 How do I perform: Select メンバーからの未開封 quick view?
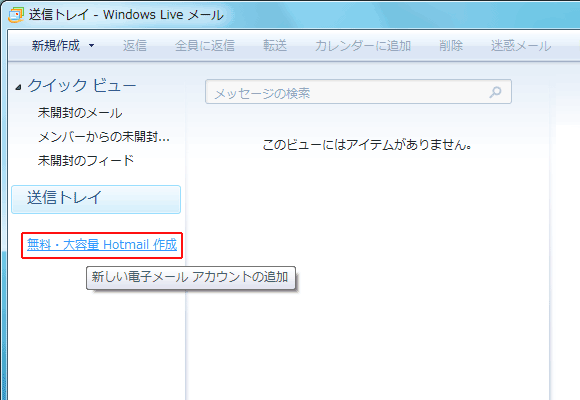click(x=104, y=137)
